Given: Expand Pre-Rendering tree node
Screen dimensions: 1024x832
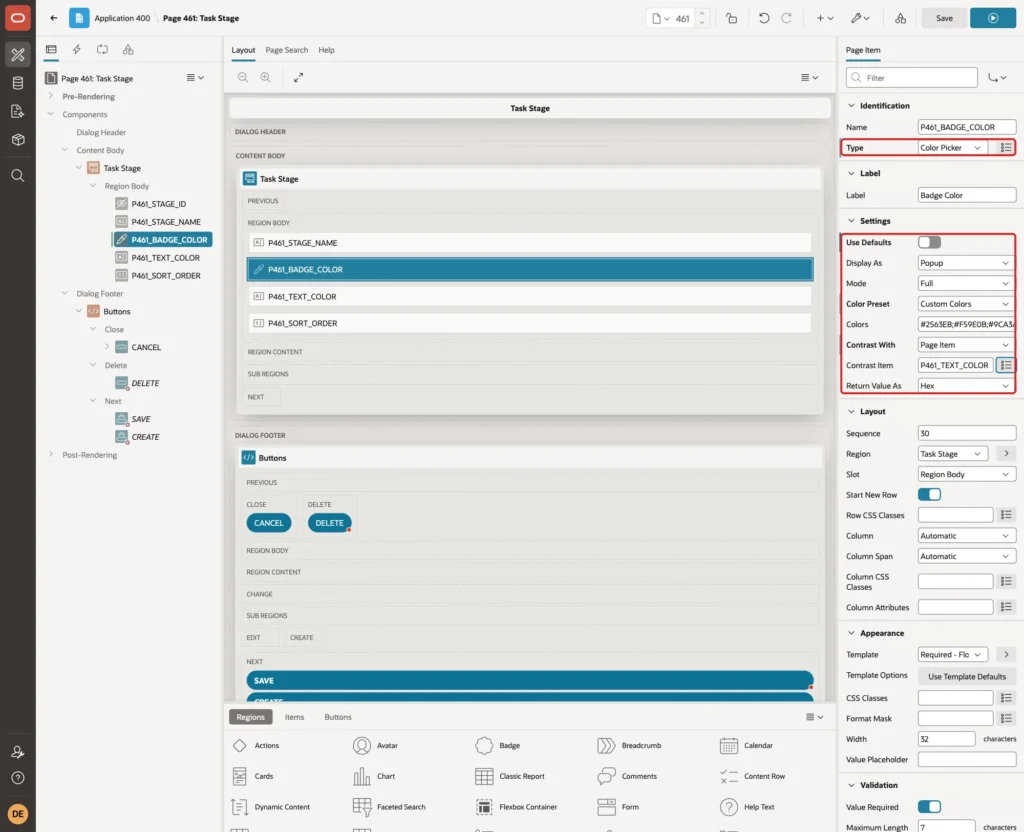Looking at the screenshot, I should pyautogui.click(x=50, y=96).
